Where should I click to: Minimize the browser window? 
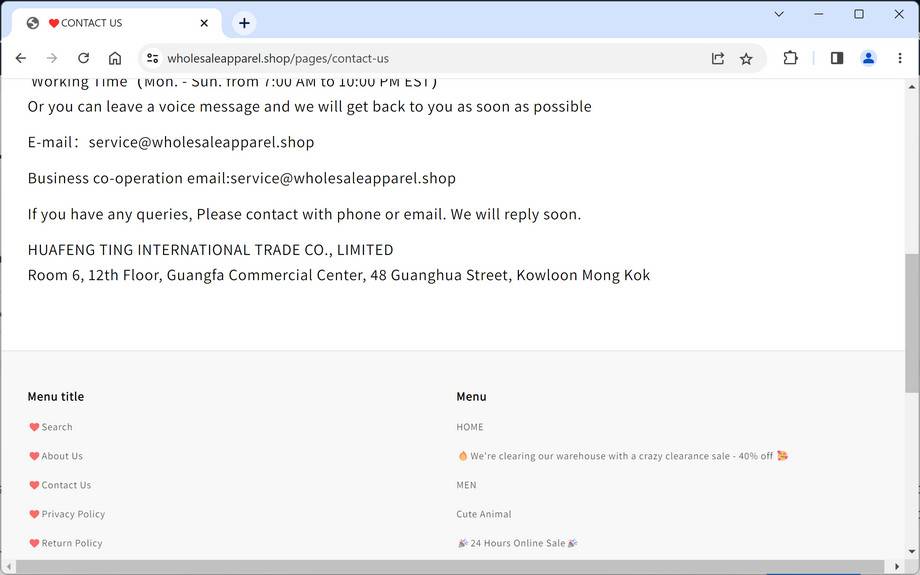[819, 14]
